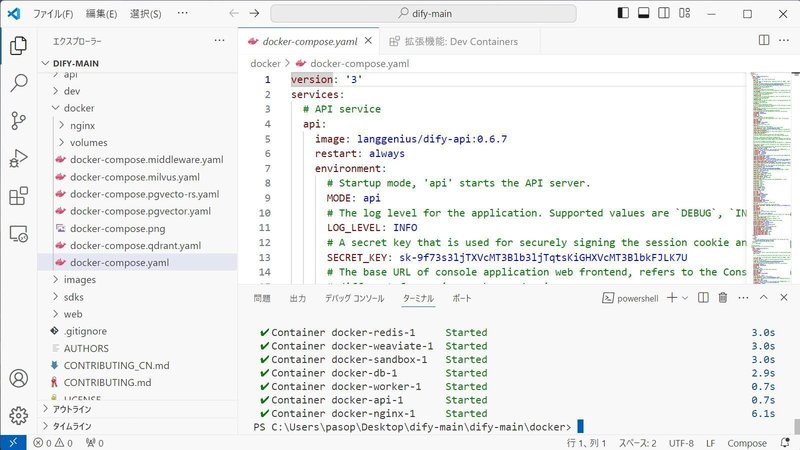
Task: Close the docker-compose.yaml tab
Action: click(368, 41)
